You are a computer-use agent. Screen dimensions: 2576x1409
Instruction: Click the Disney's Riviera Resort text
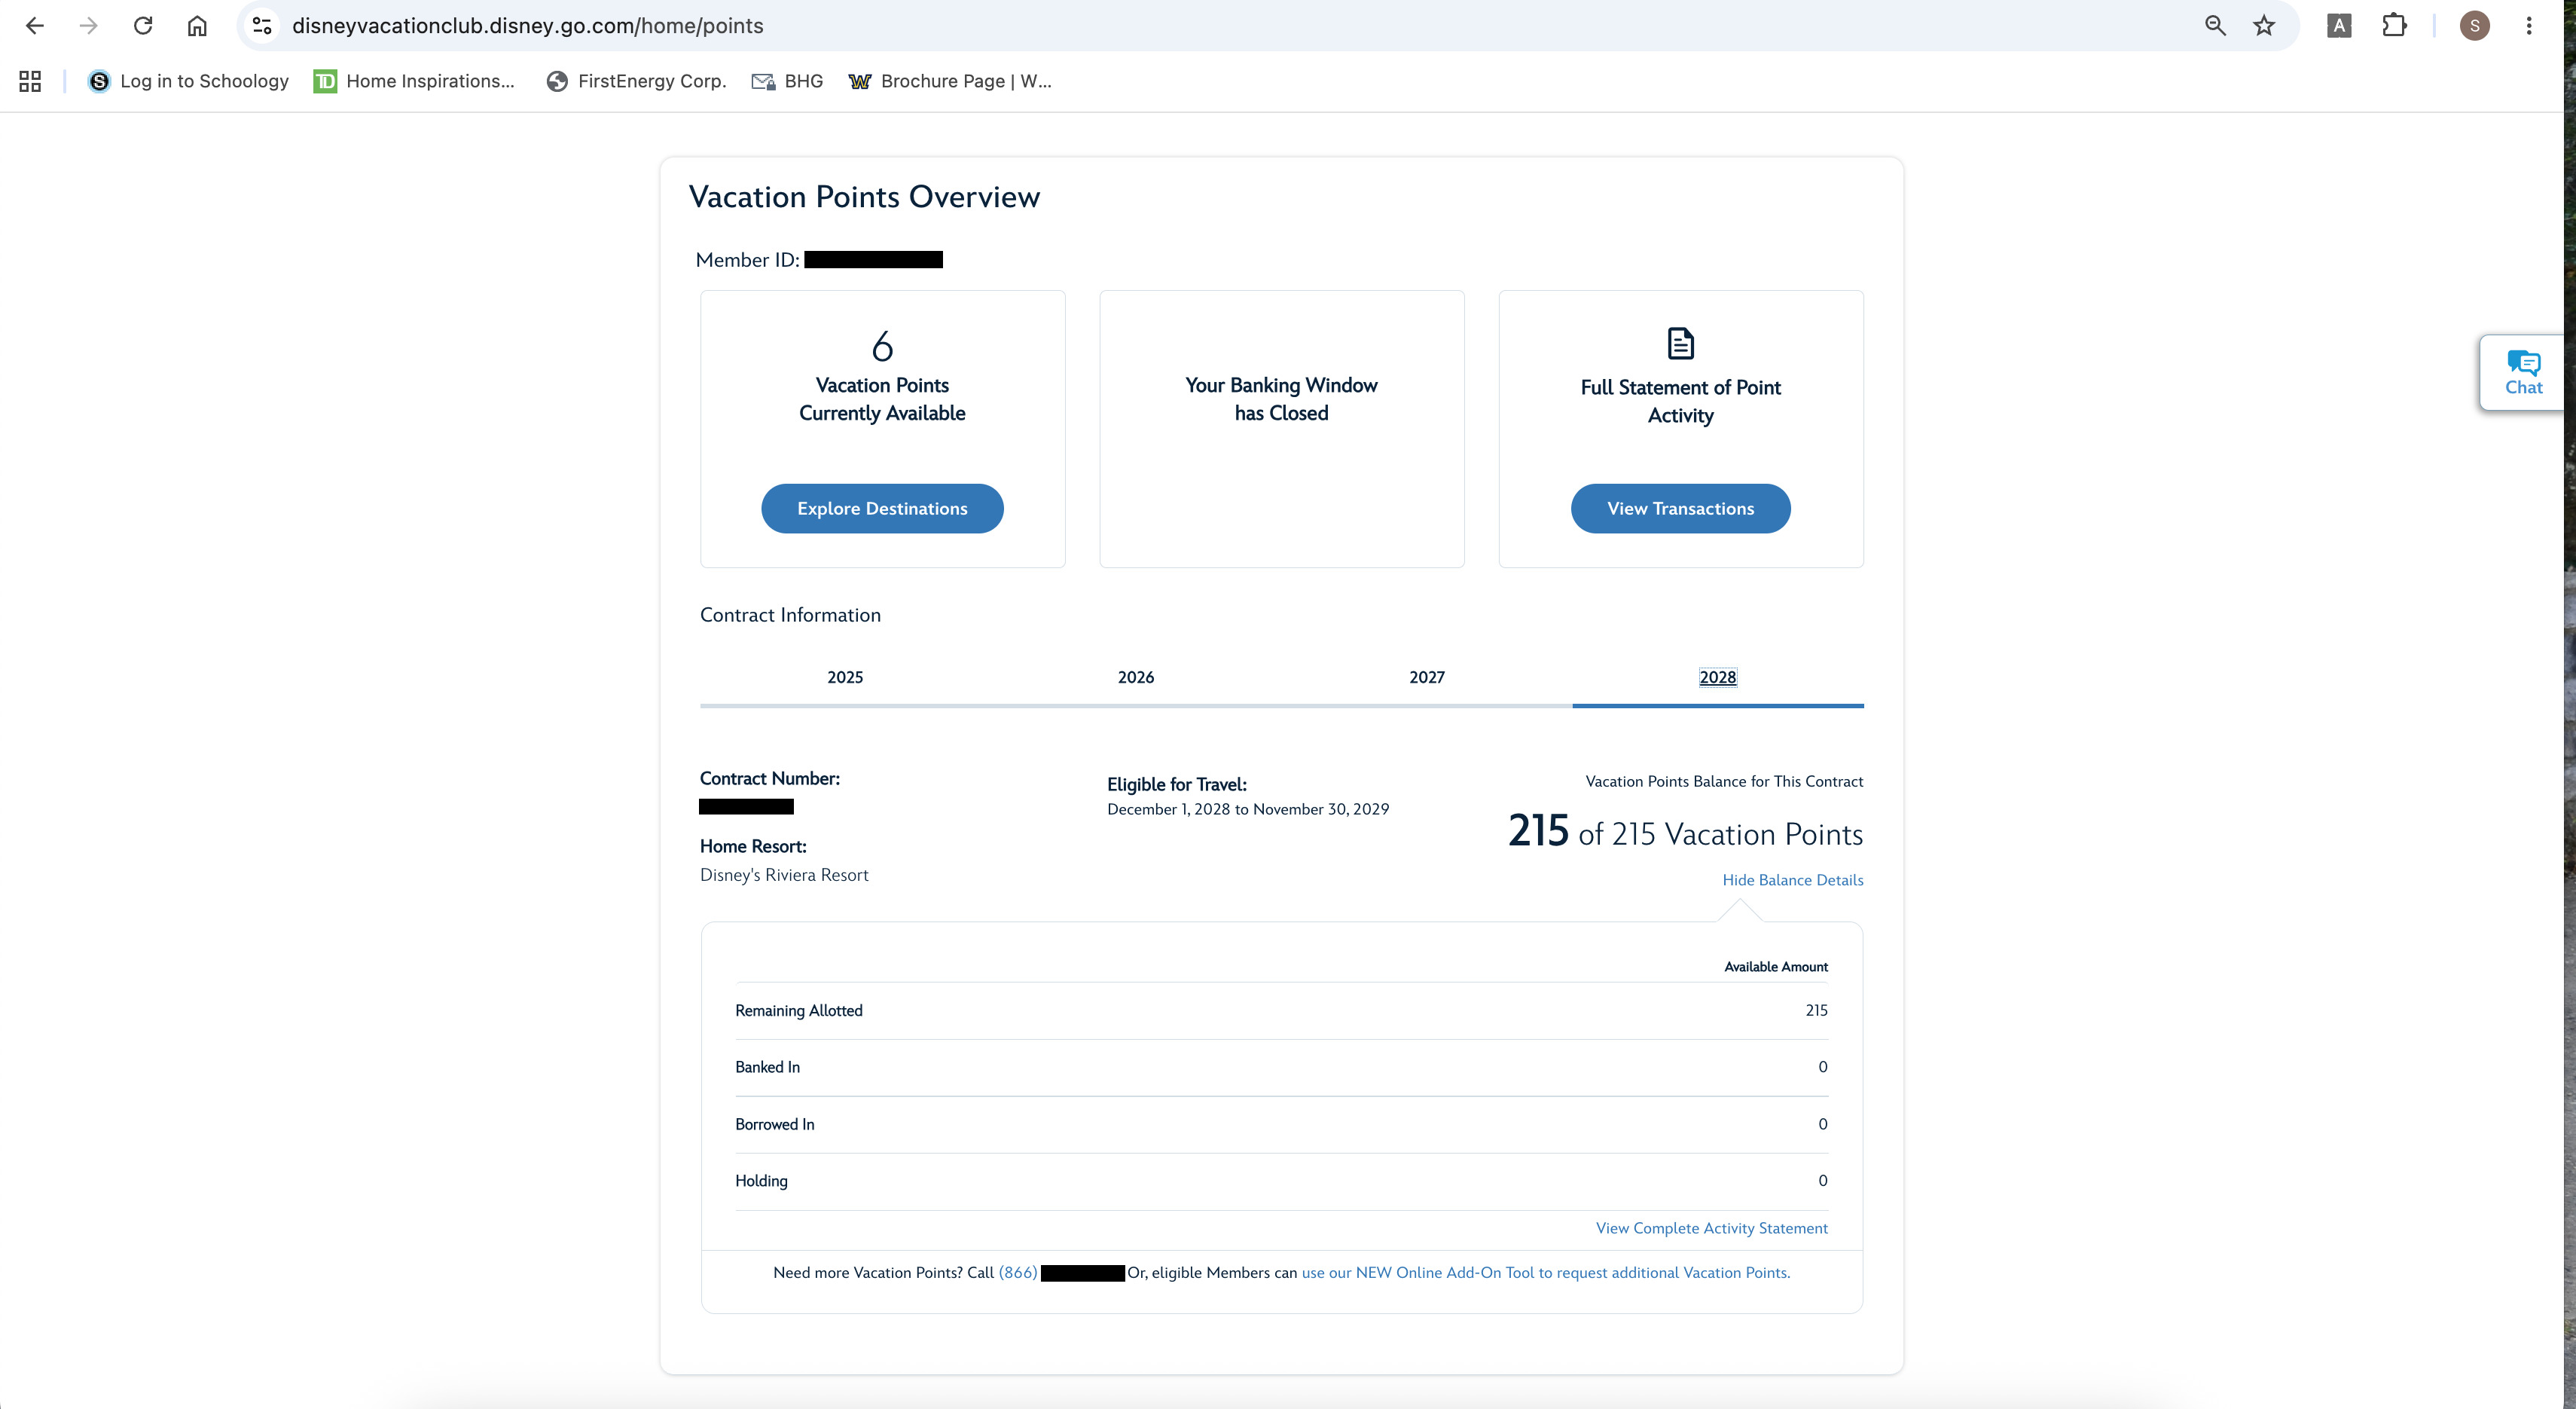(784, 875)
